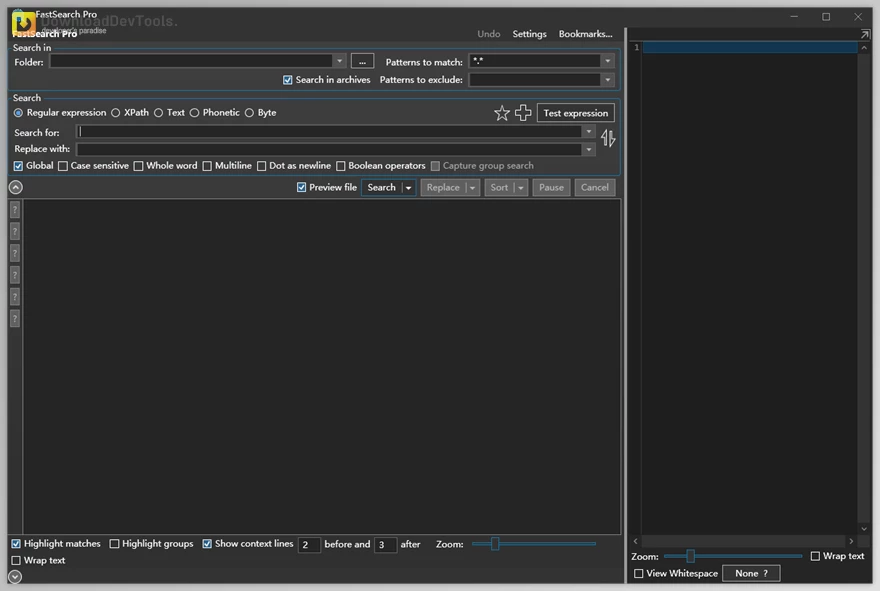
Task: Click the star icon to favorite the expression
Action: pyautogui.click(x=502, y=113)
